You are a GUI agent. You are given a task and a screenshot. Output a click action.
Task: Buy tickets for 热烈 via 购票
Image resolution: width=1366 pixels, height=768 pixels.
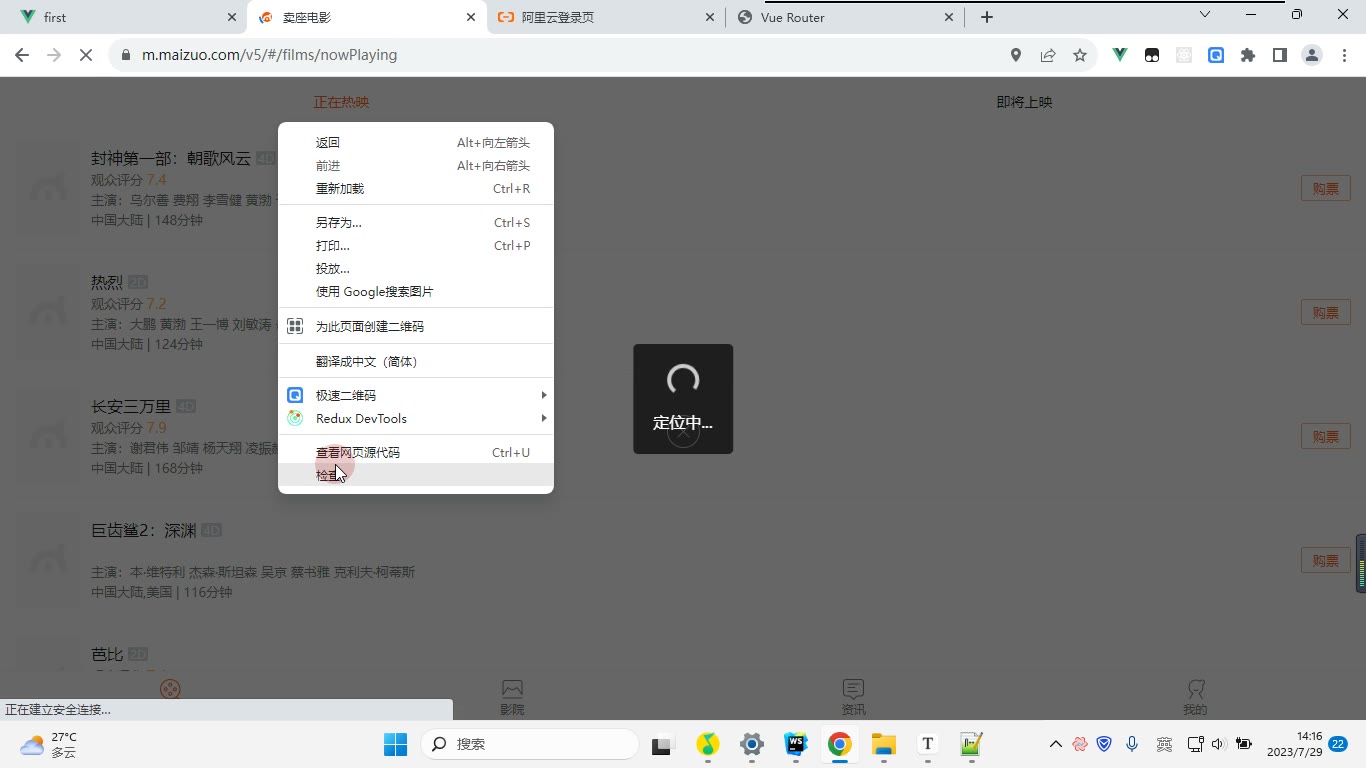click(x=1326, y=312)
